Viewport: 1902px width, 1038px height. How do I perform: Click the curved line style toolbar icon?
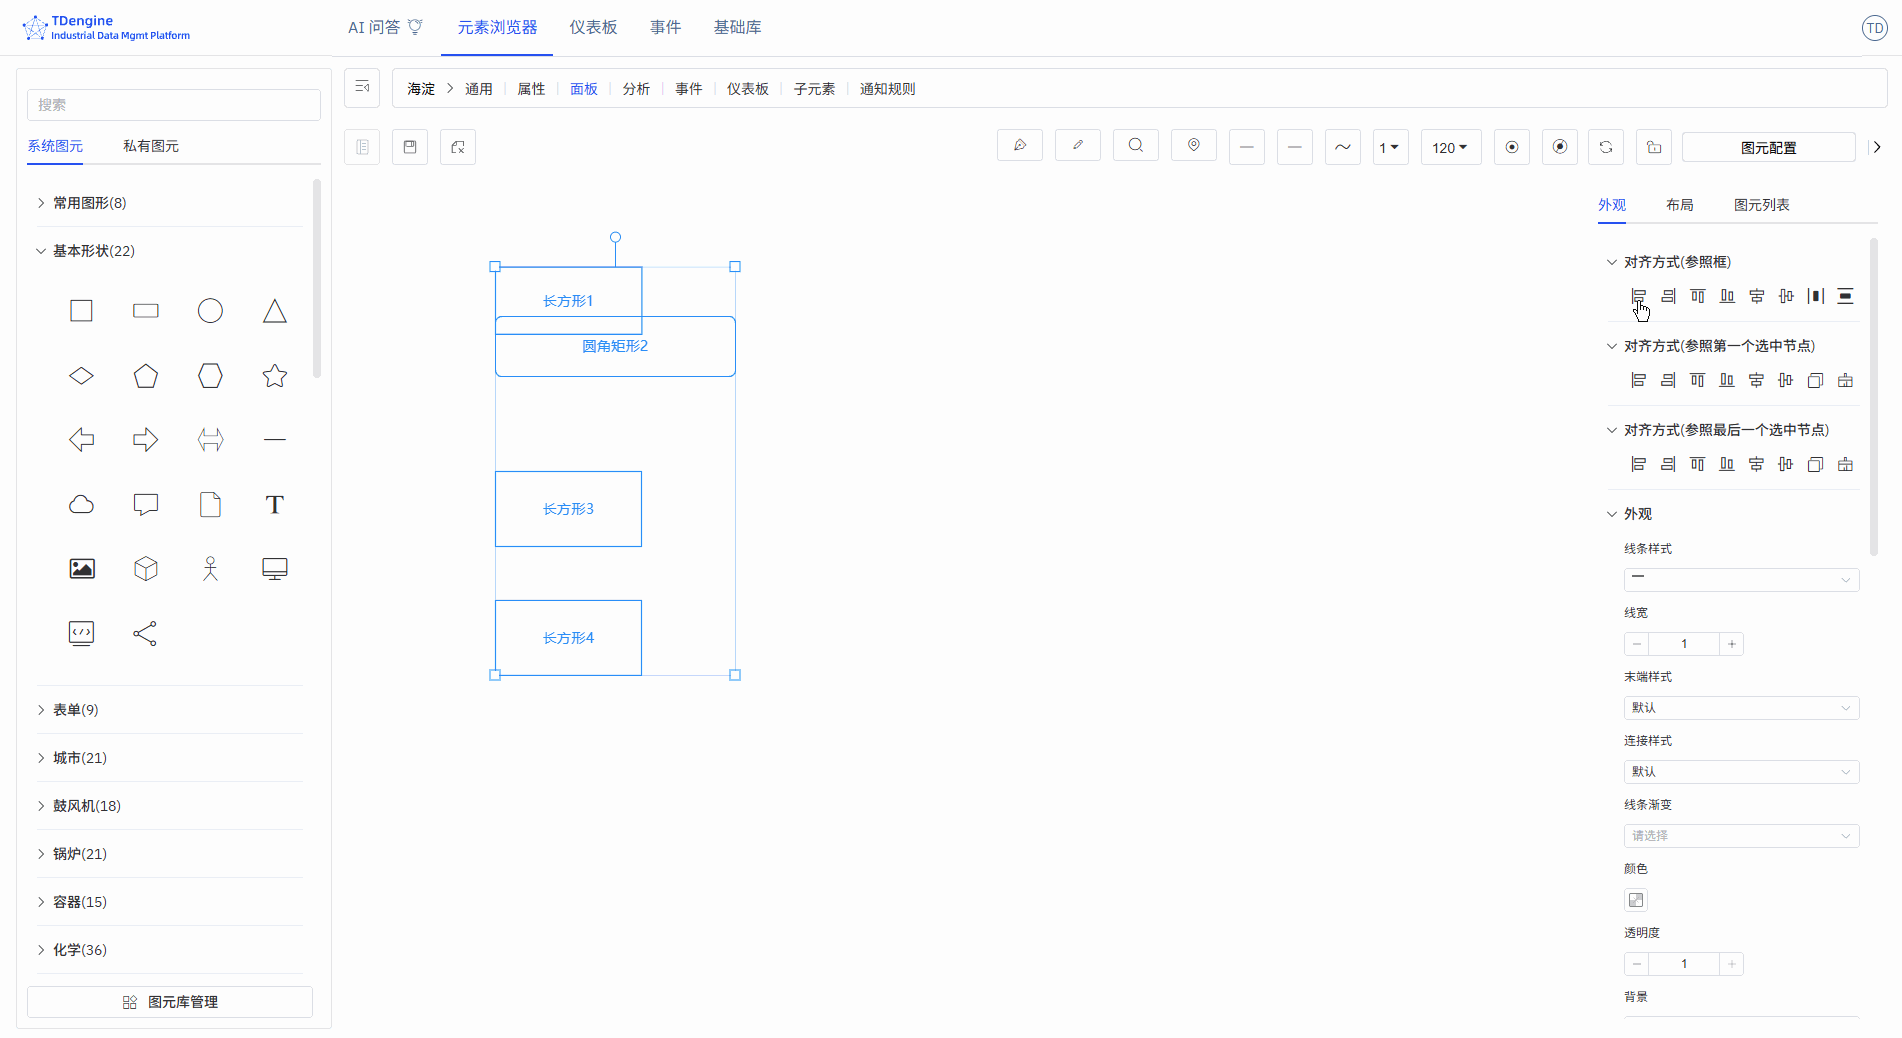coord(1342,147)
